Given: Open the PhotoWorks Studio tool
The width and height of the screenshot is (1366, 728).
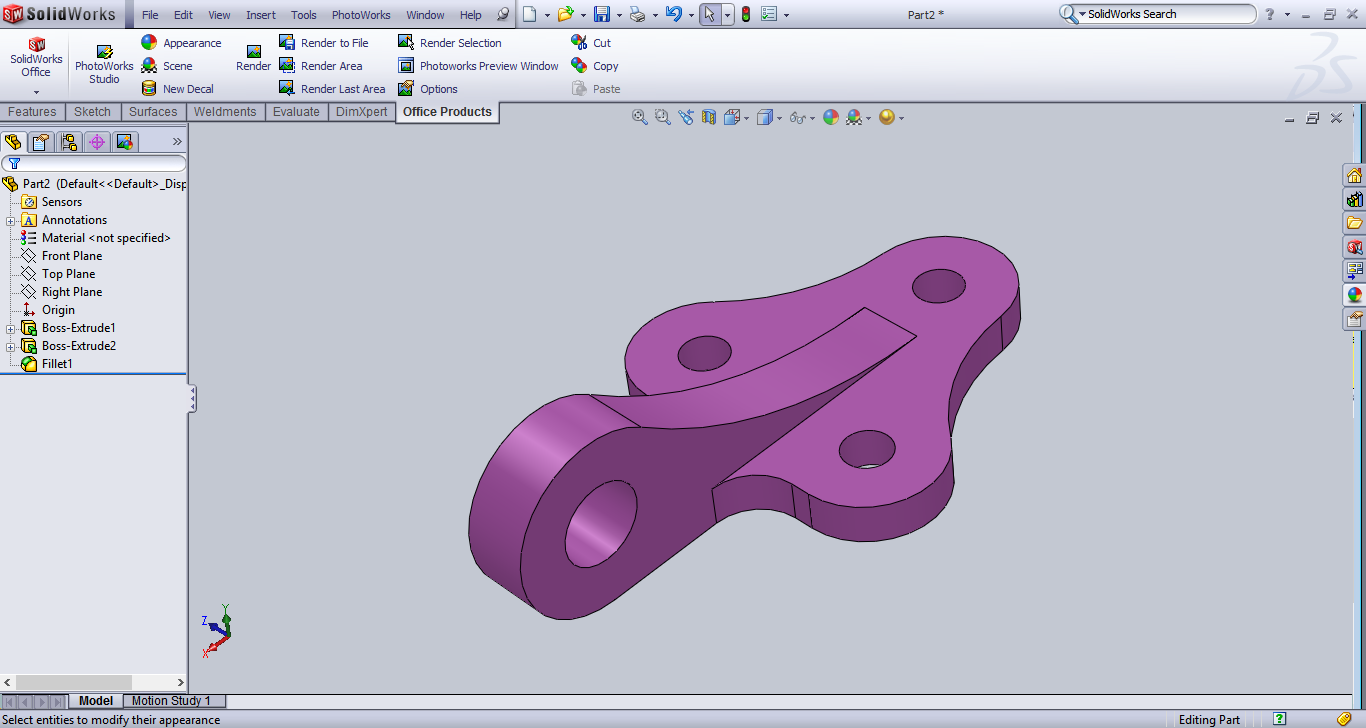Looking at the screenshot, I should pyautogui.click(x=104, y=62).
